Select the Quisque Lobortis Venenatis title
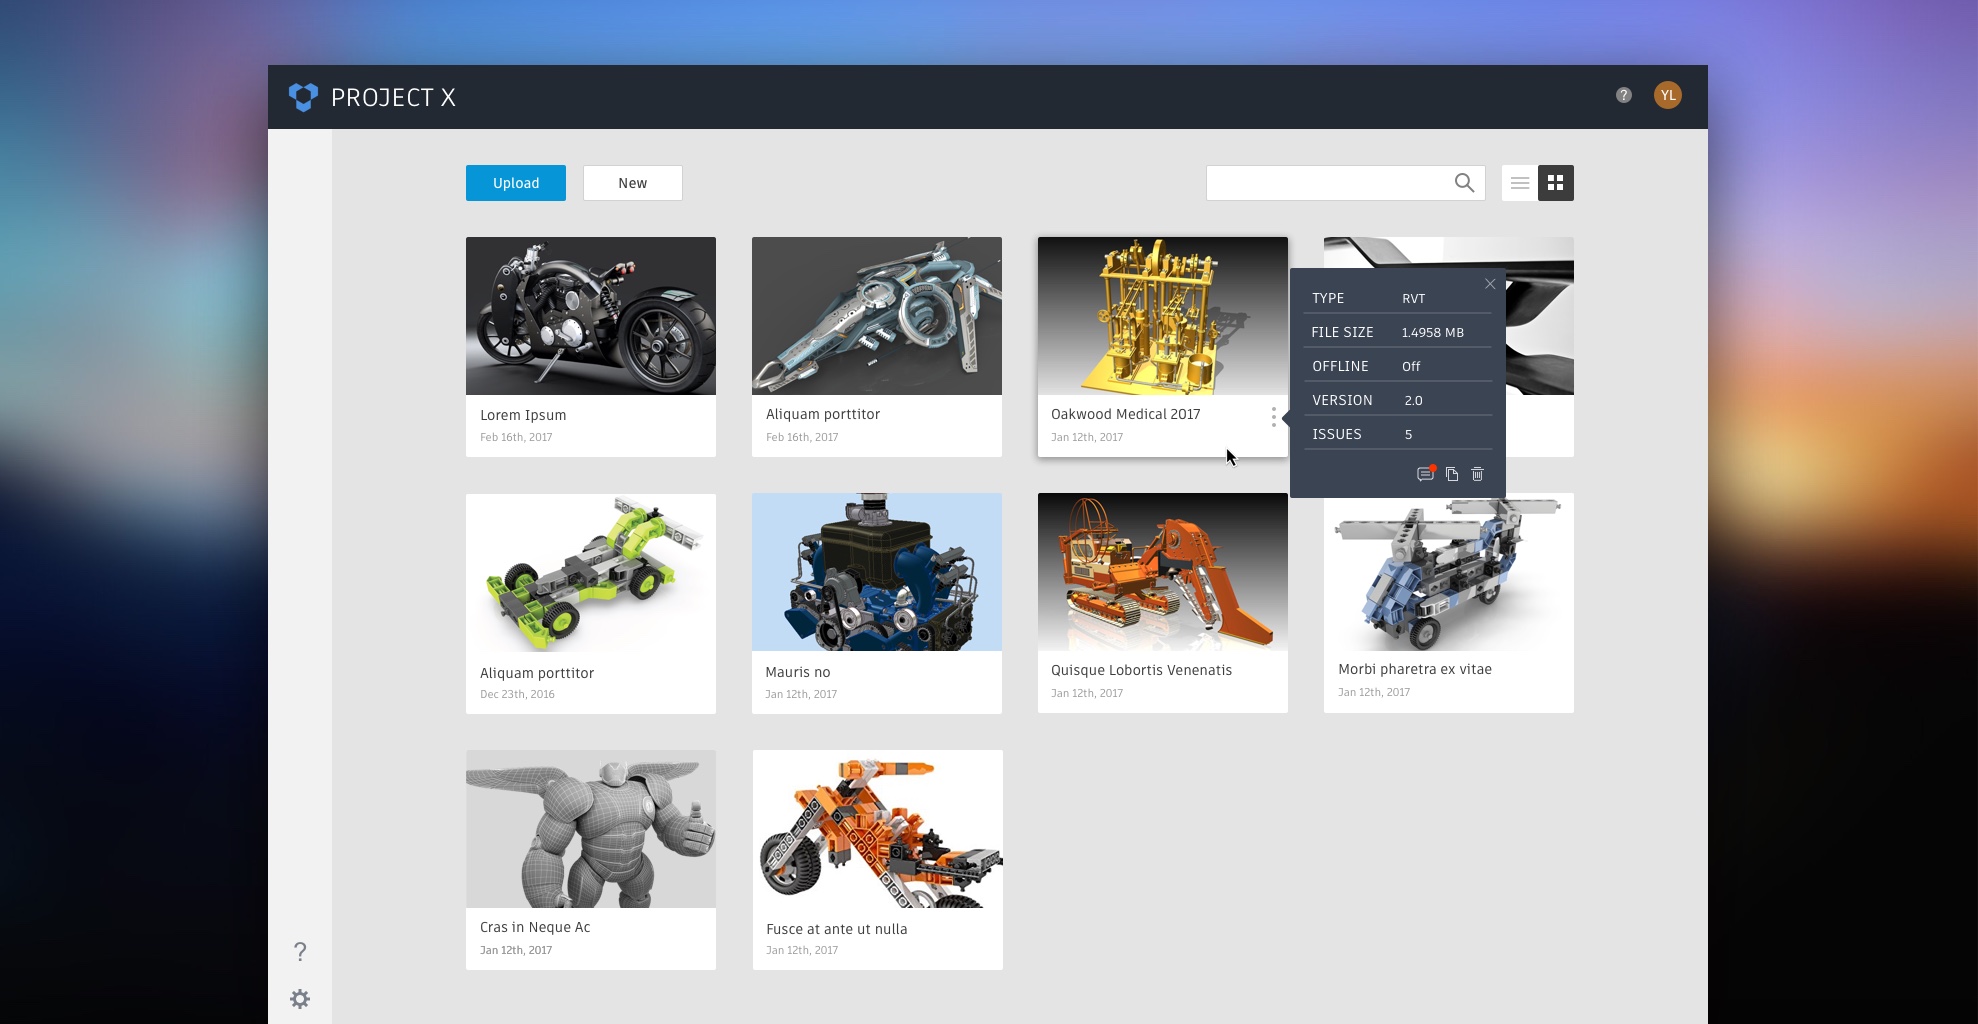1978x1024 pixels. pos(1141,670)
